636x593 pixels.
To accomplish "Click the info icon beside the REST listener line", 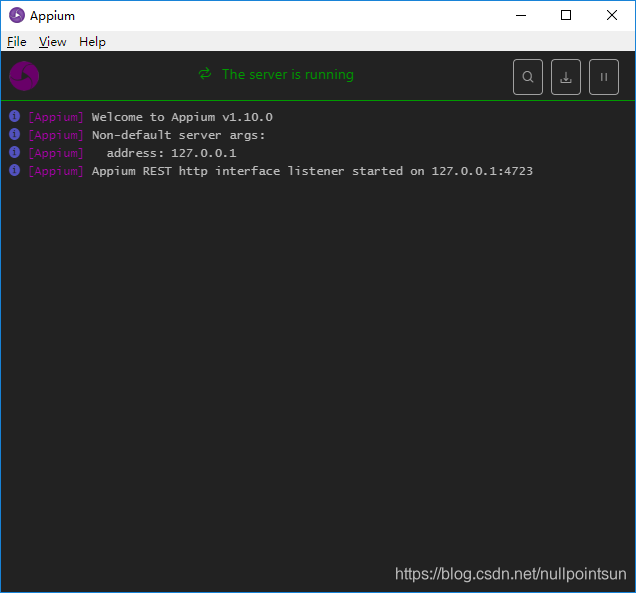I will 14,170.
